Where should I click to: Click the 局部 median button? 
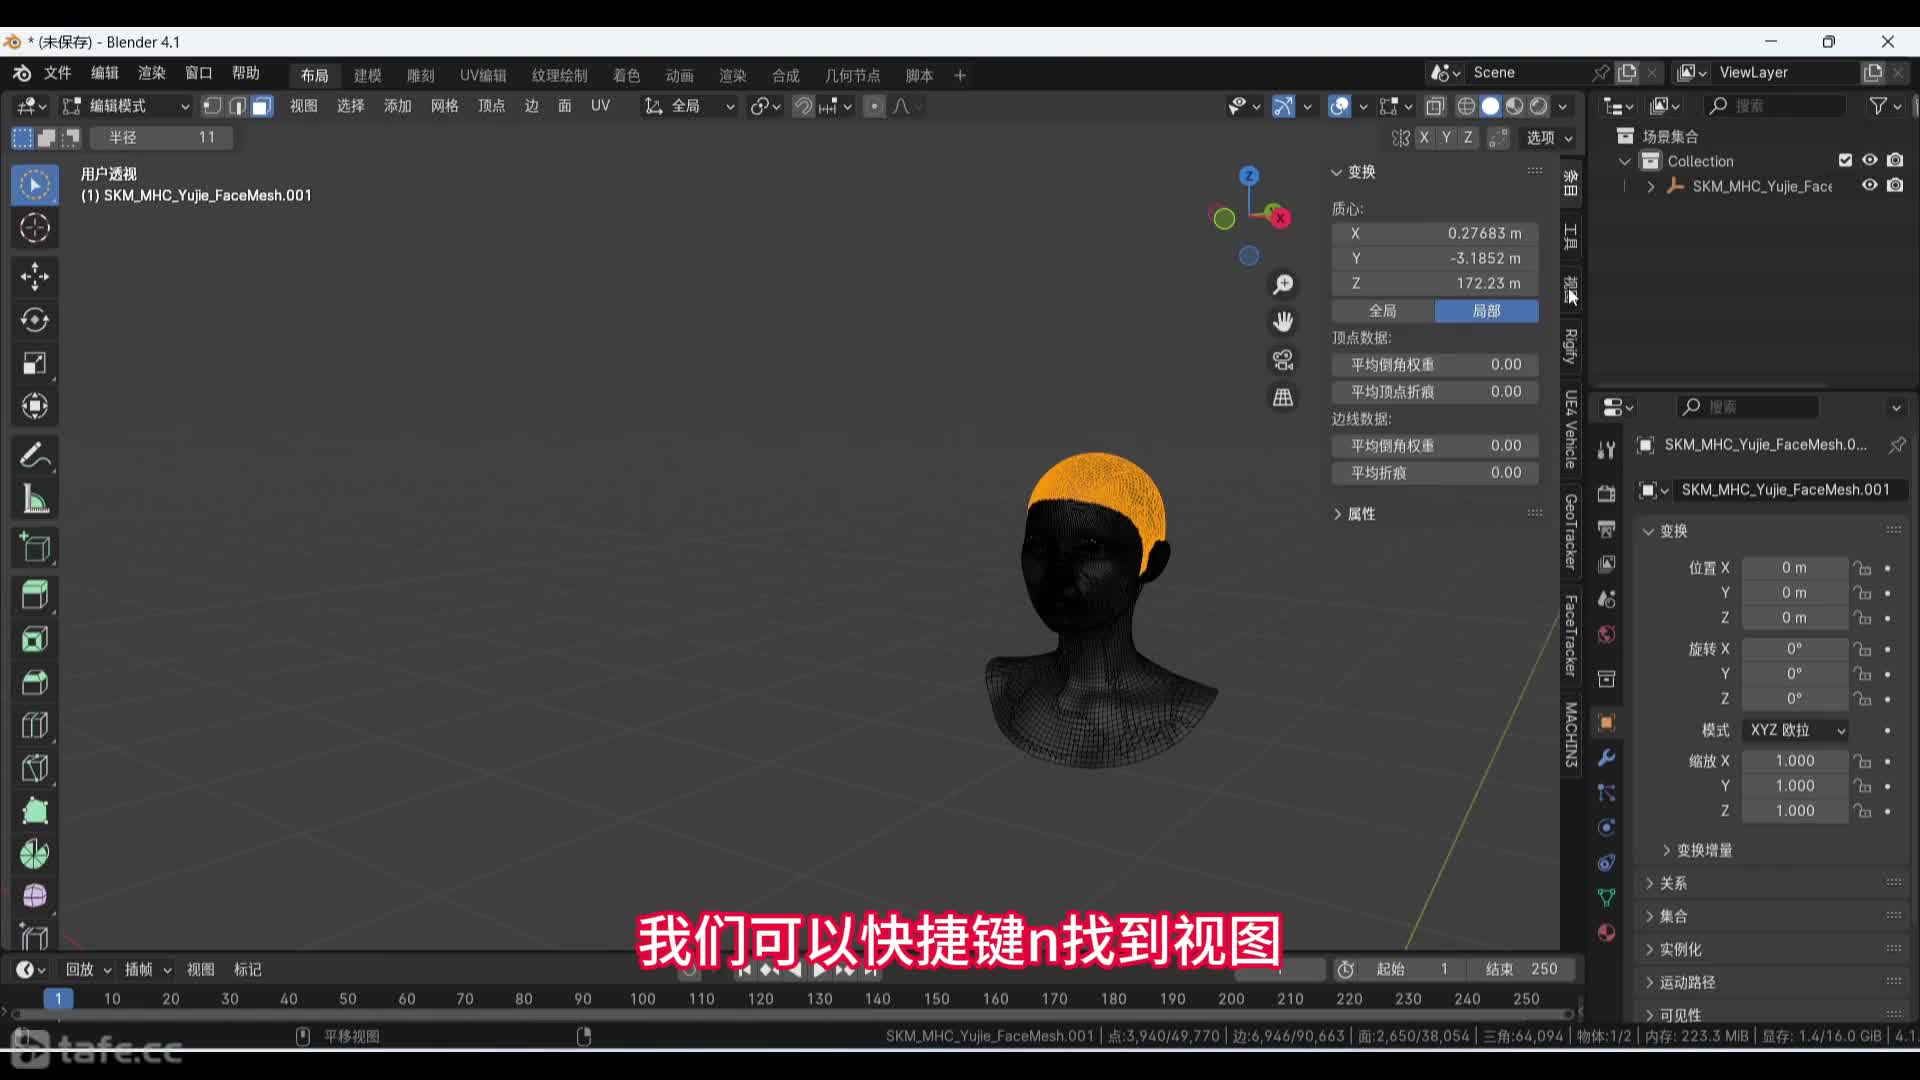coord(1486,311)
